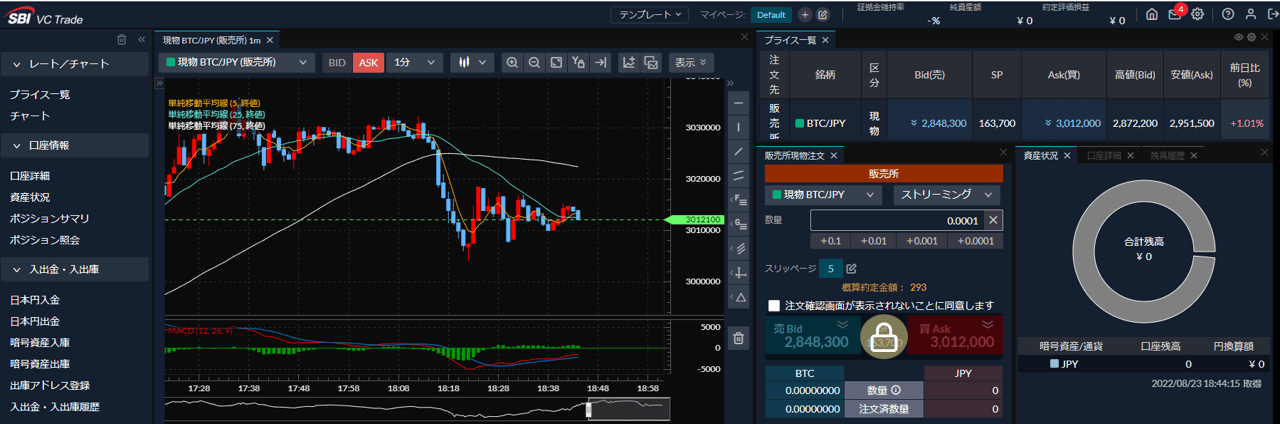Check the order confirmation skip agreement box

[x=774, y=305]
